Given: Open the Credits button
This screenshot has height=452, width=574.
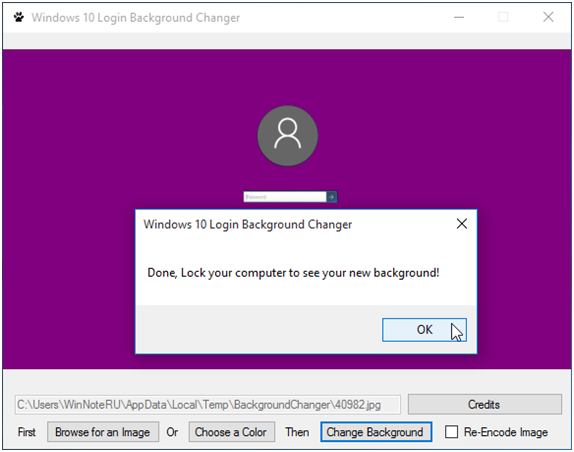Looking at the screenshot, I should point(485,404).
